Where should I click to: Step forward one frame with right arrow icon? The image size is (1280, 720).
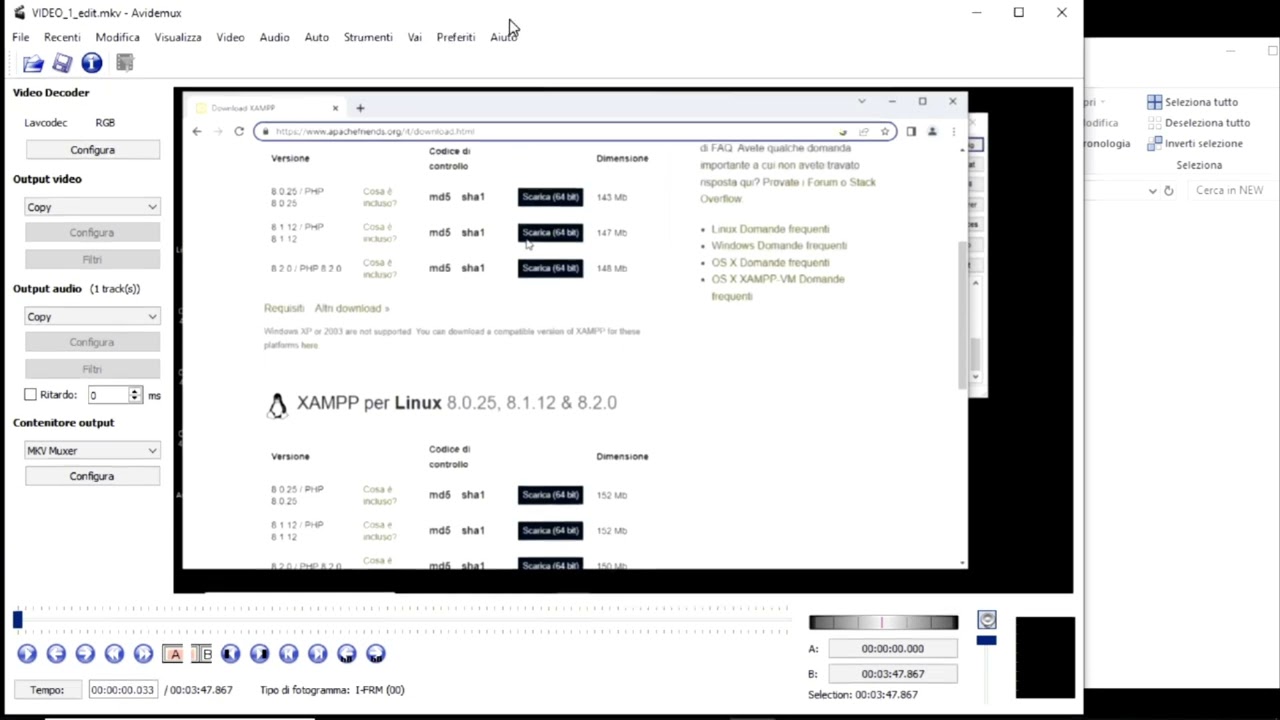[x=85, y=653]
